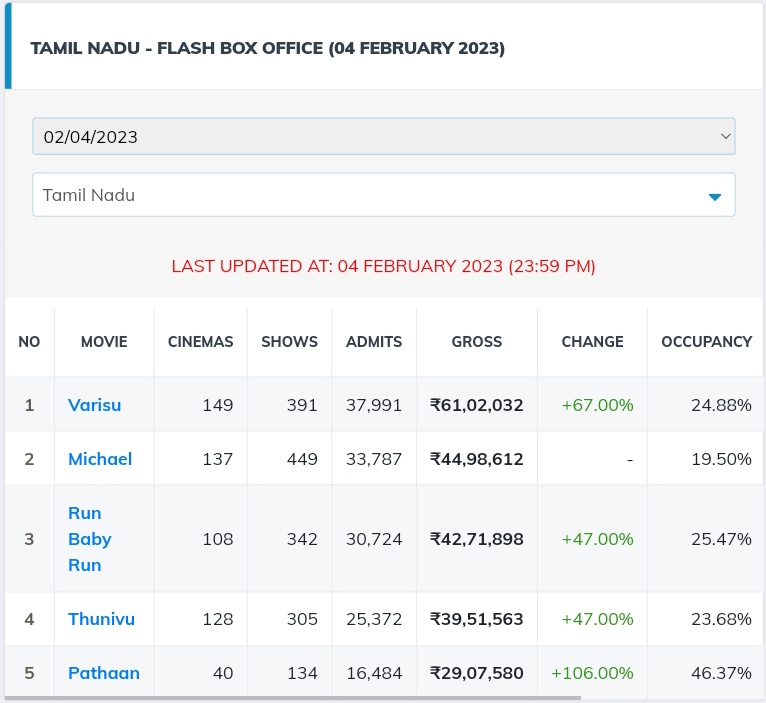Click Thunivu change value +47.00%

coord(597,619)
